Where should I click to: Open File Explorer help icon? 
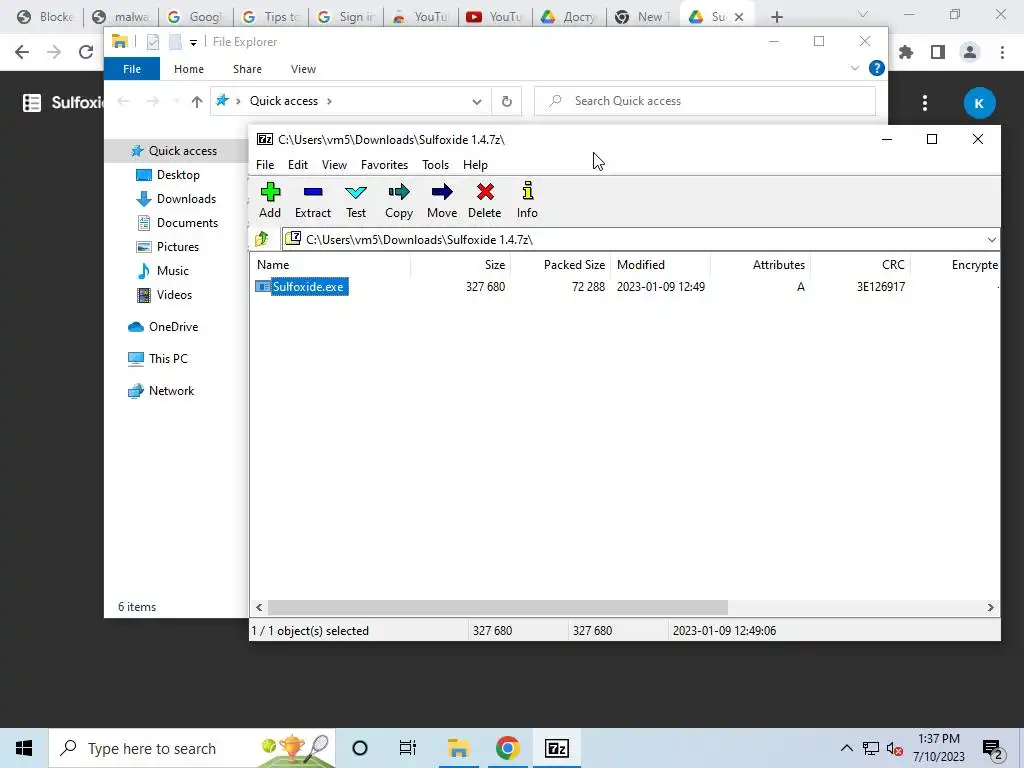coord(876,68)
